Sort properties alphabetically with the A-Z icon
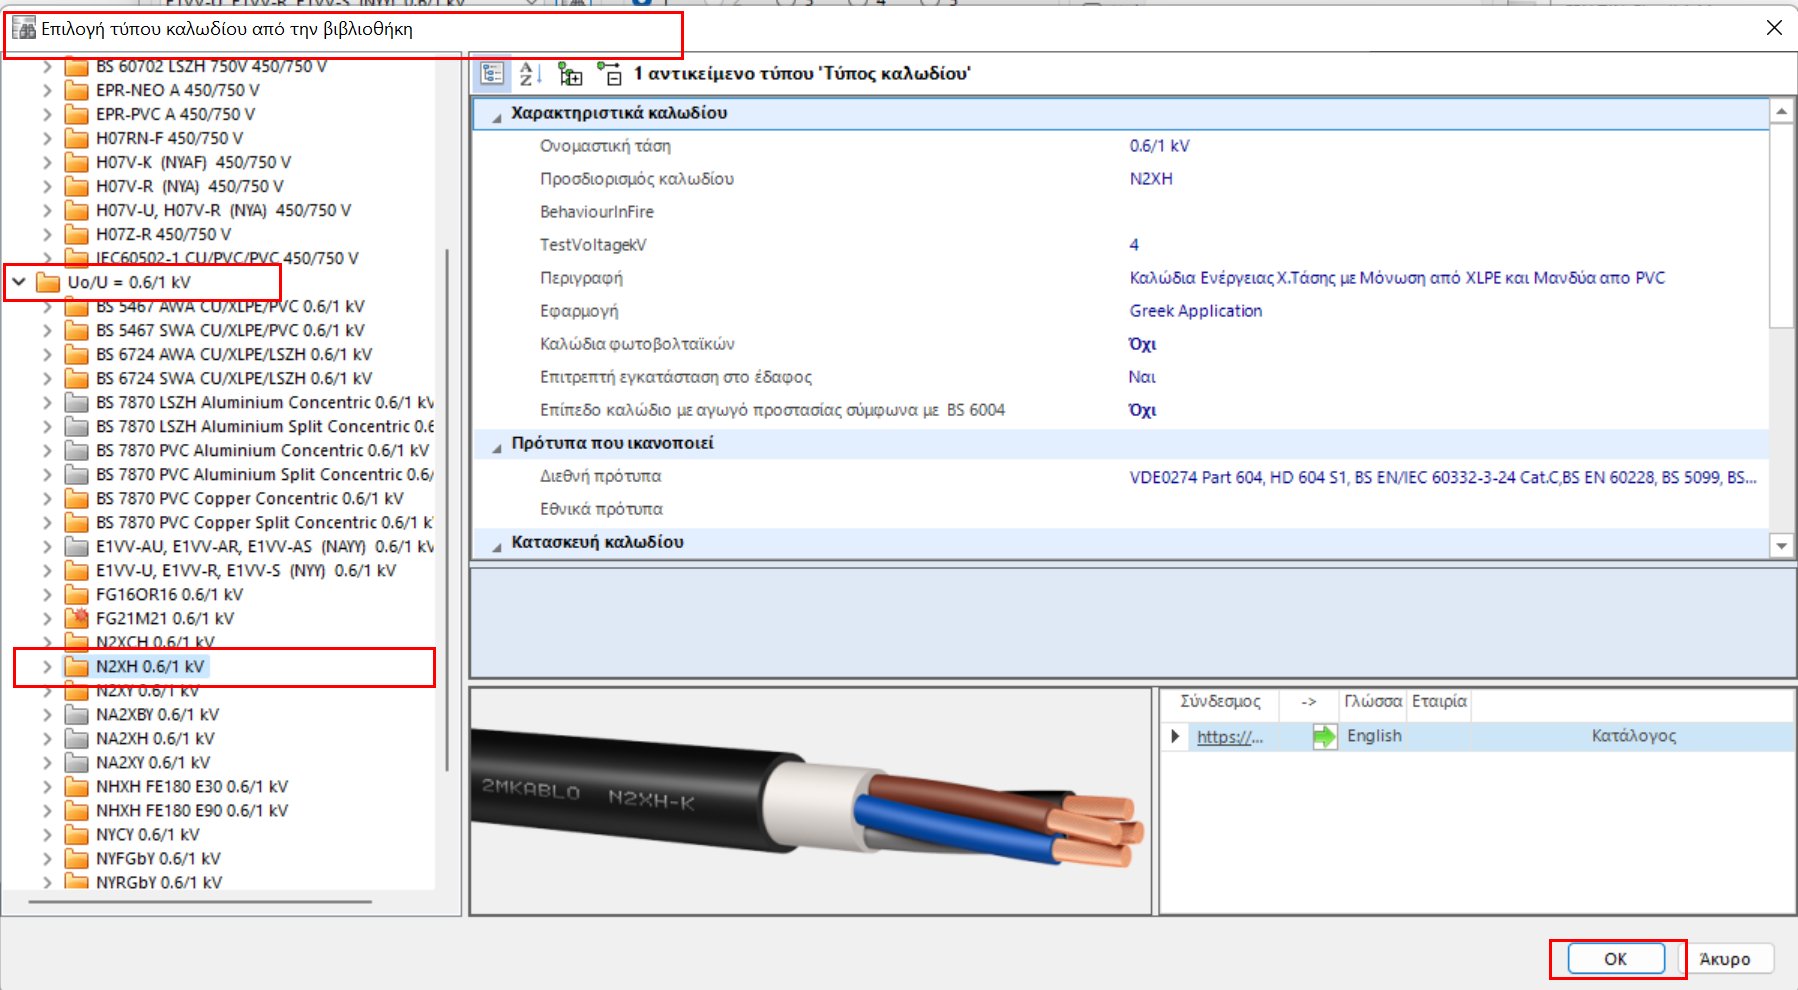This screenshot has height=990, width=1798. click(x=528, y=72)
